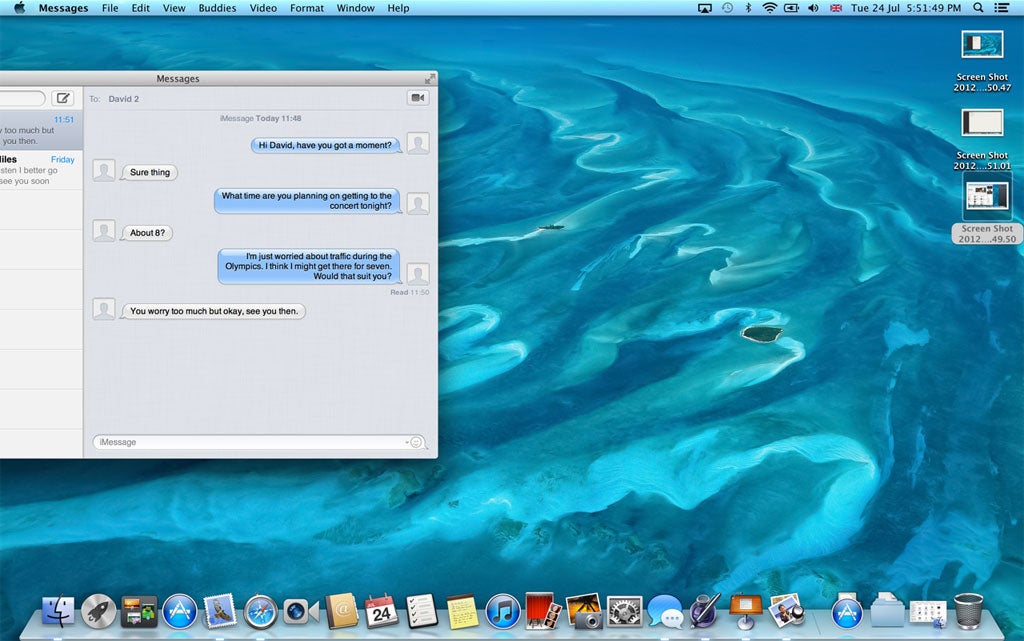The image size is (1024, 641).
Task: Toggle Bluetooth from the menu bar
Action: pyautogui.click(x=749, y=8)
